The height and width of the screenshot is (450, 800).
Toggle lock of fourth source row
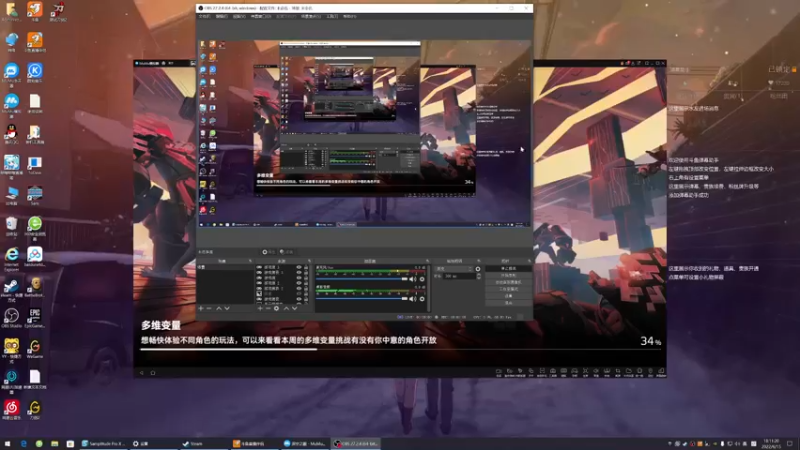[x=306, y=283]
